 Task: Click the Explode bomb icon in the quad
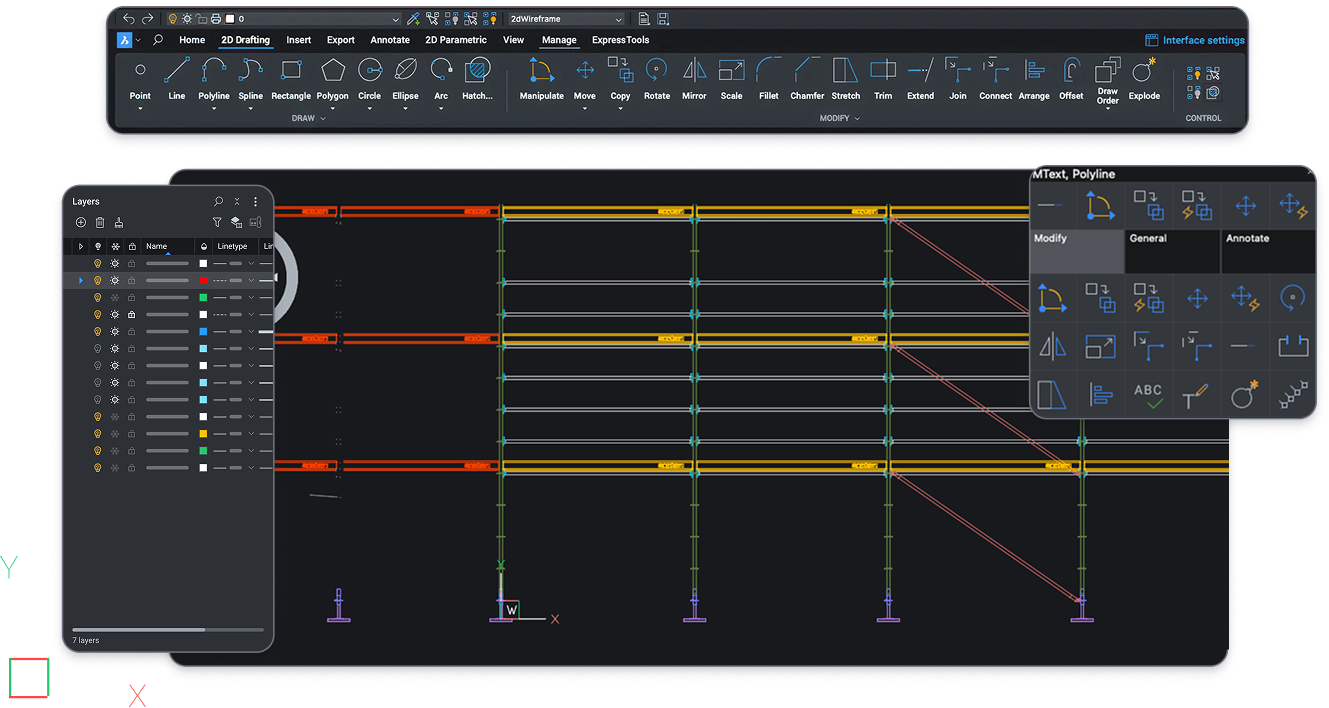click(x=1245, y=396)
